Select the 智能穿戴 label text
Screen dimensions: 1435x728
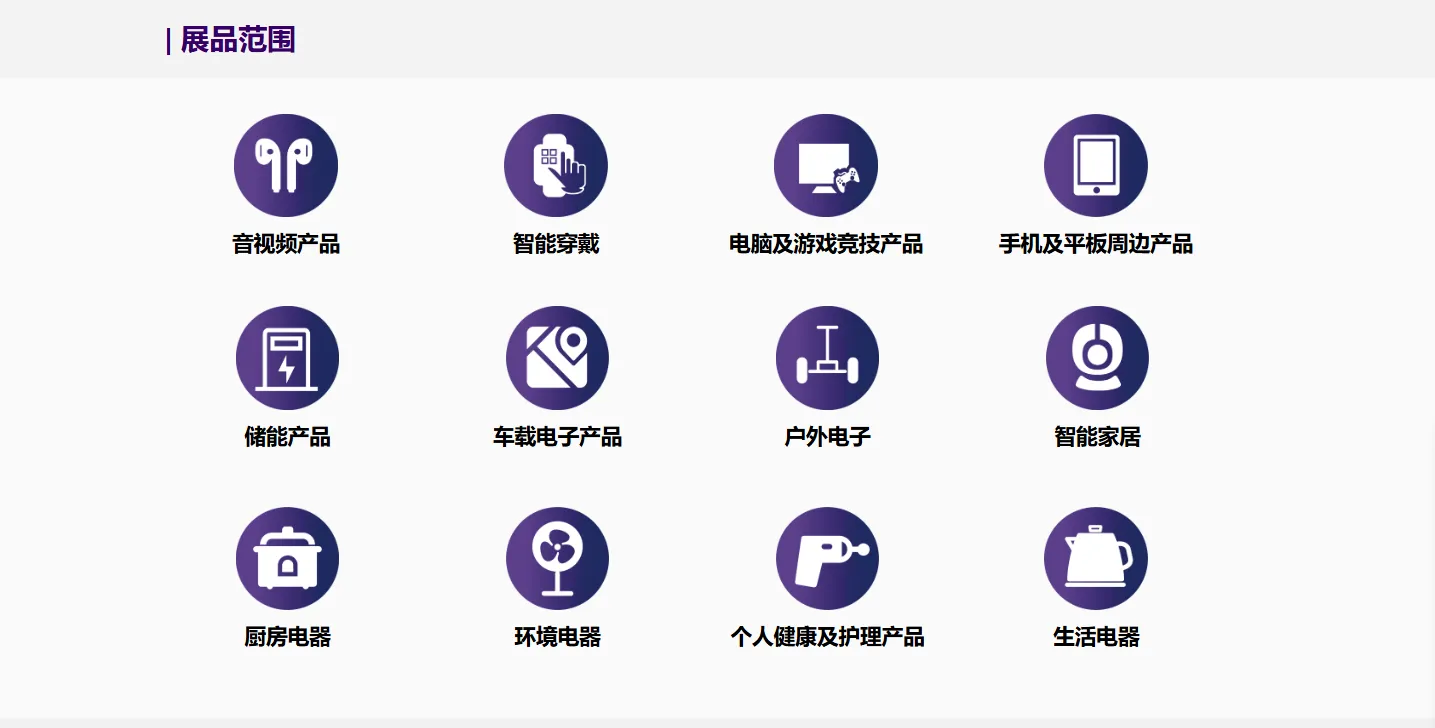(x=556, y=244)
